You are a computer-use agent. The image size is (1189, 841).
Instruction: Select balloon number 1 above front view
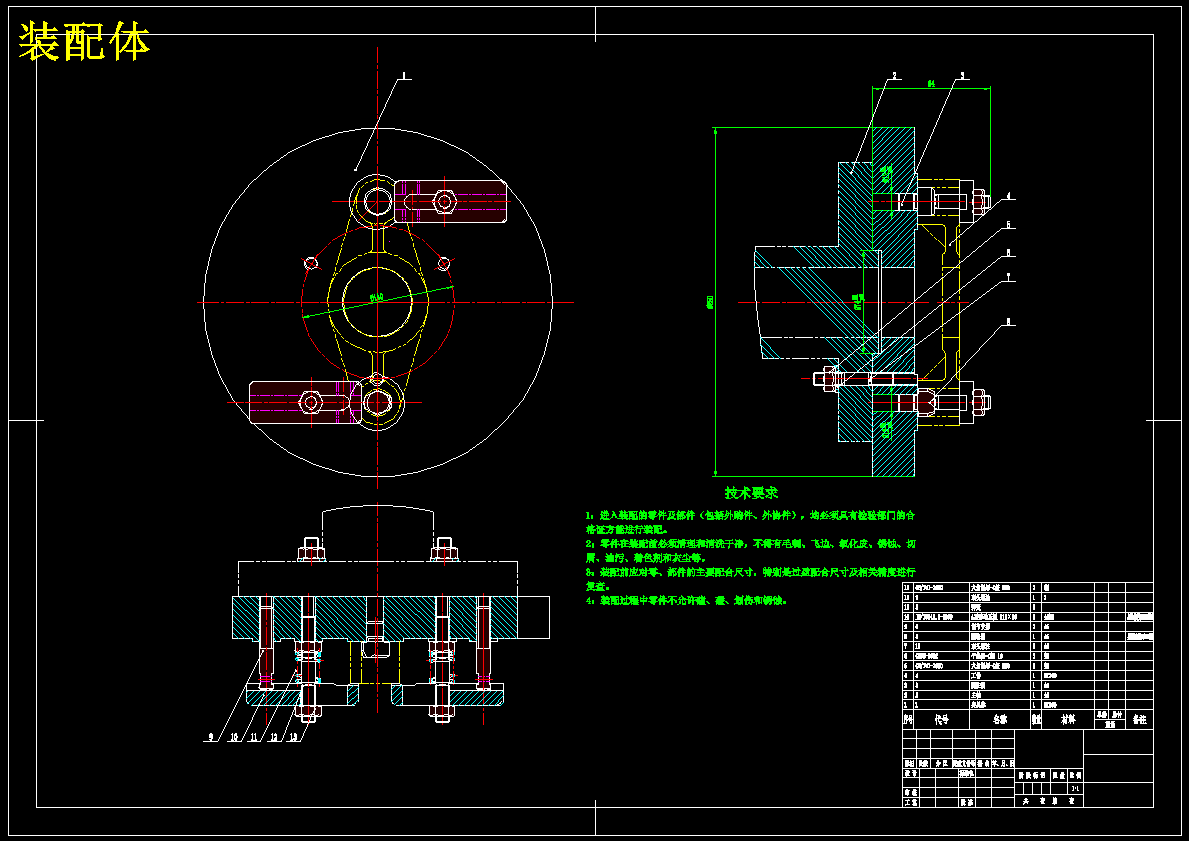(x=404, y=76)
